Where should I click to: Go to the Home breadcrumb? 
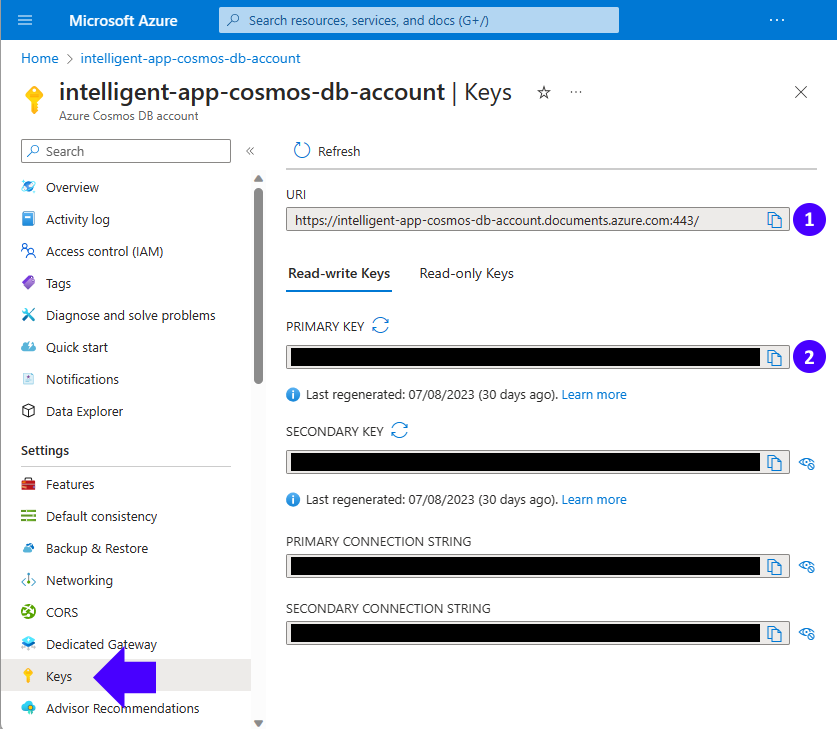pyautogui.click(x=40, y=58)
